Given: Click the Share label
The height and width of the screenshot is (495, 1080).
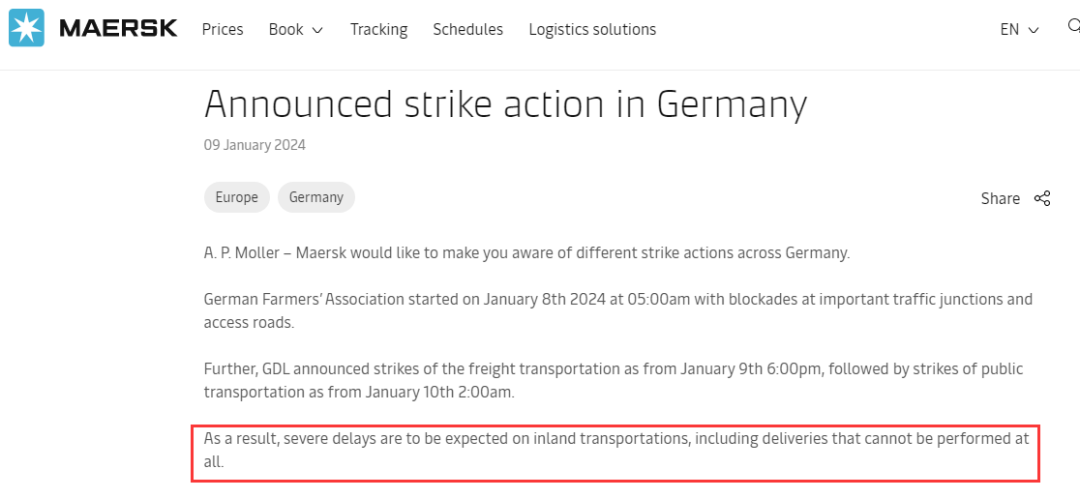Looking at the screenshot, I should pos(1000,198).
